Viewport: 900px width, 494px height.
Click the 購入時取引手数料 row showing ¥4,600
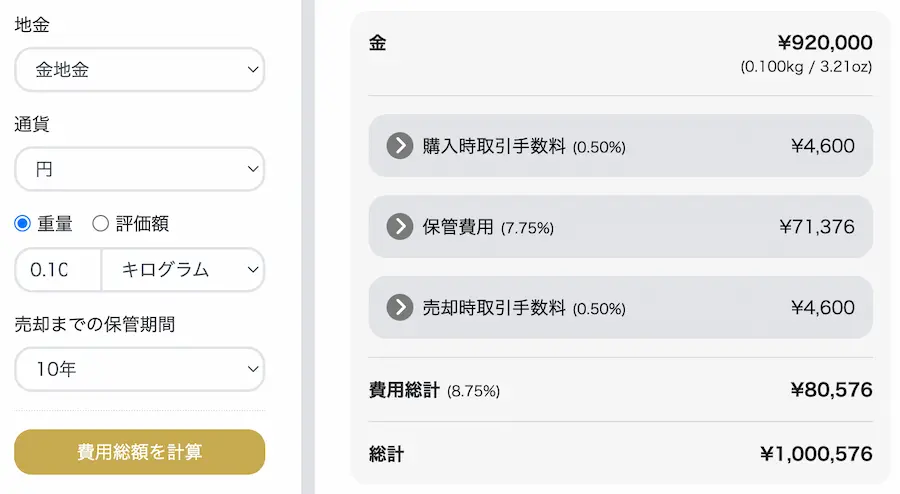click(x=620, y=146)
